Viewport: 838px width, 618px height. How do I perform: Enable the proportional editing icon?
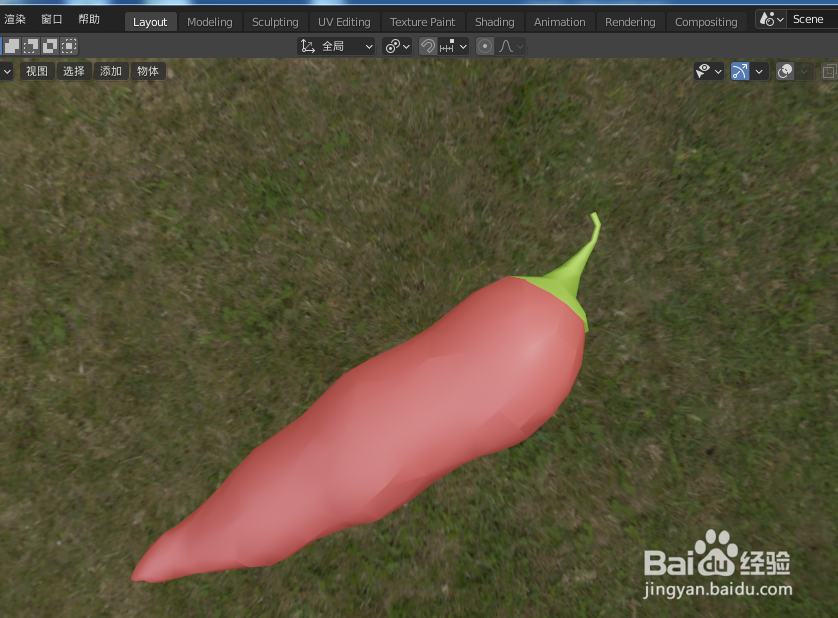pos(485,46)
